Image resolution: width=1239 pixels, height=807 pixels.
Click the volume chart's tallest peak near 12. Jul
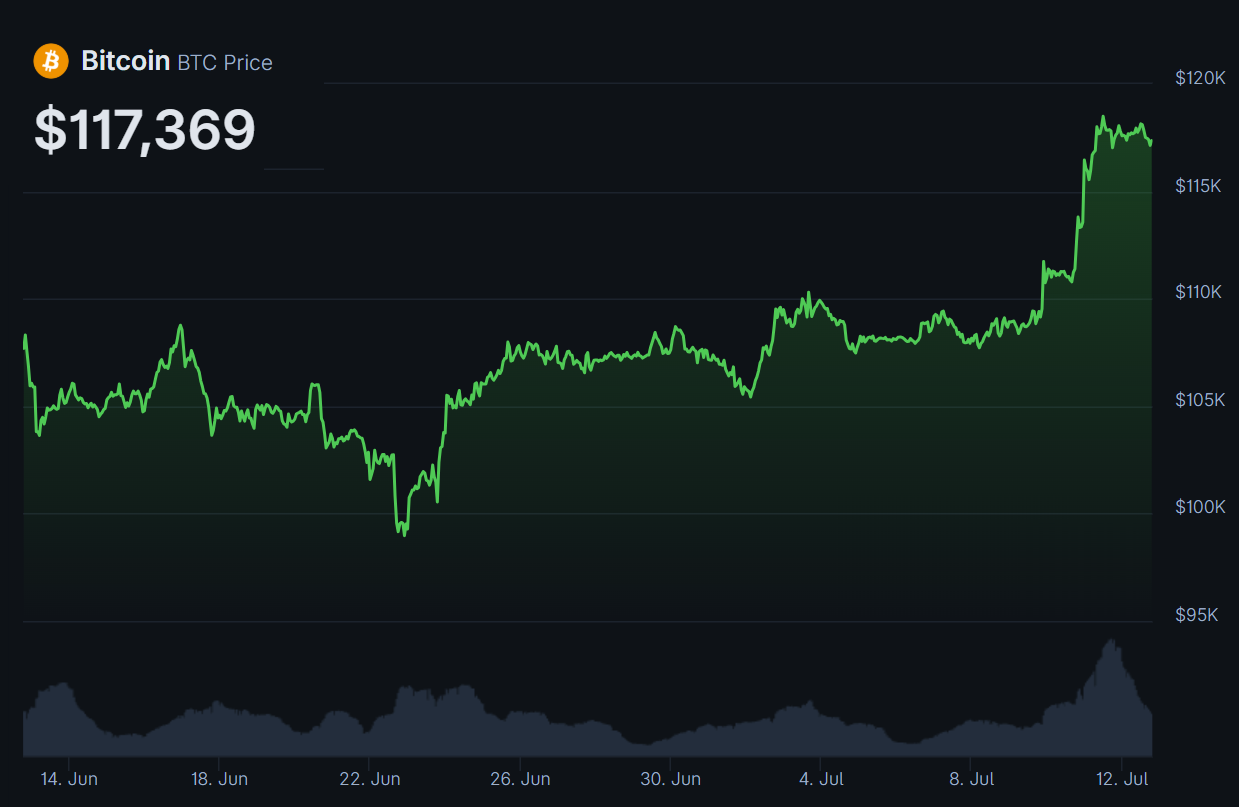pyautogui.click(x=1111, y=640)
